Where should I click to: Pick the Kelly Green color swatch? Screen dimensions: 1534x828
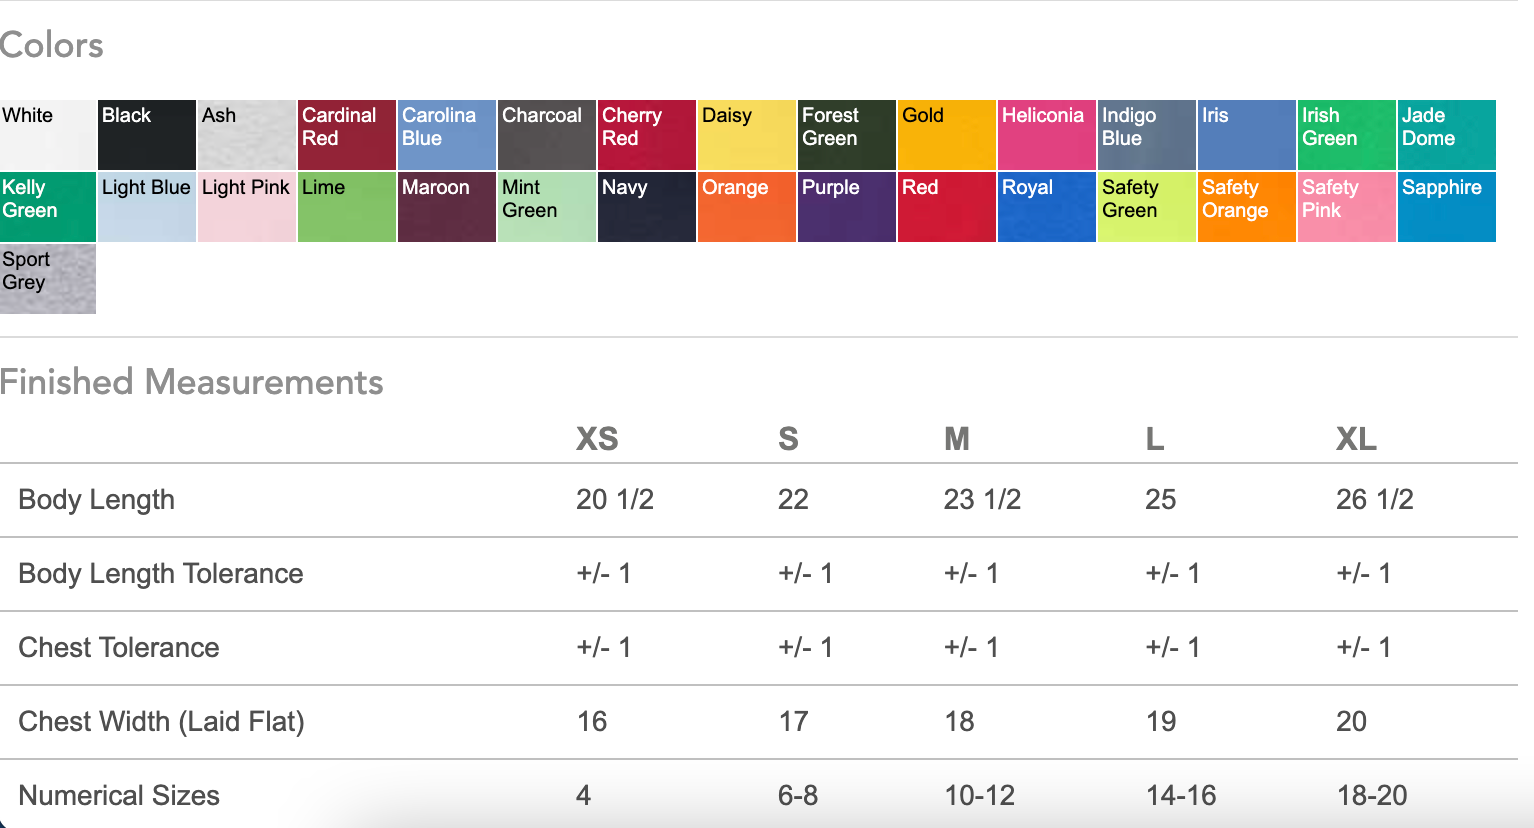coord(47,207)
